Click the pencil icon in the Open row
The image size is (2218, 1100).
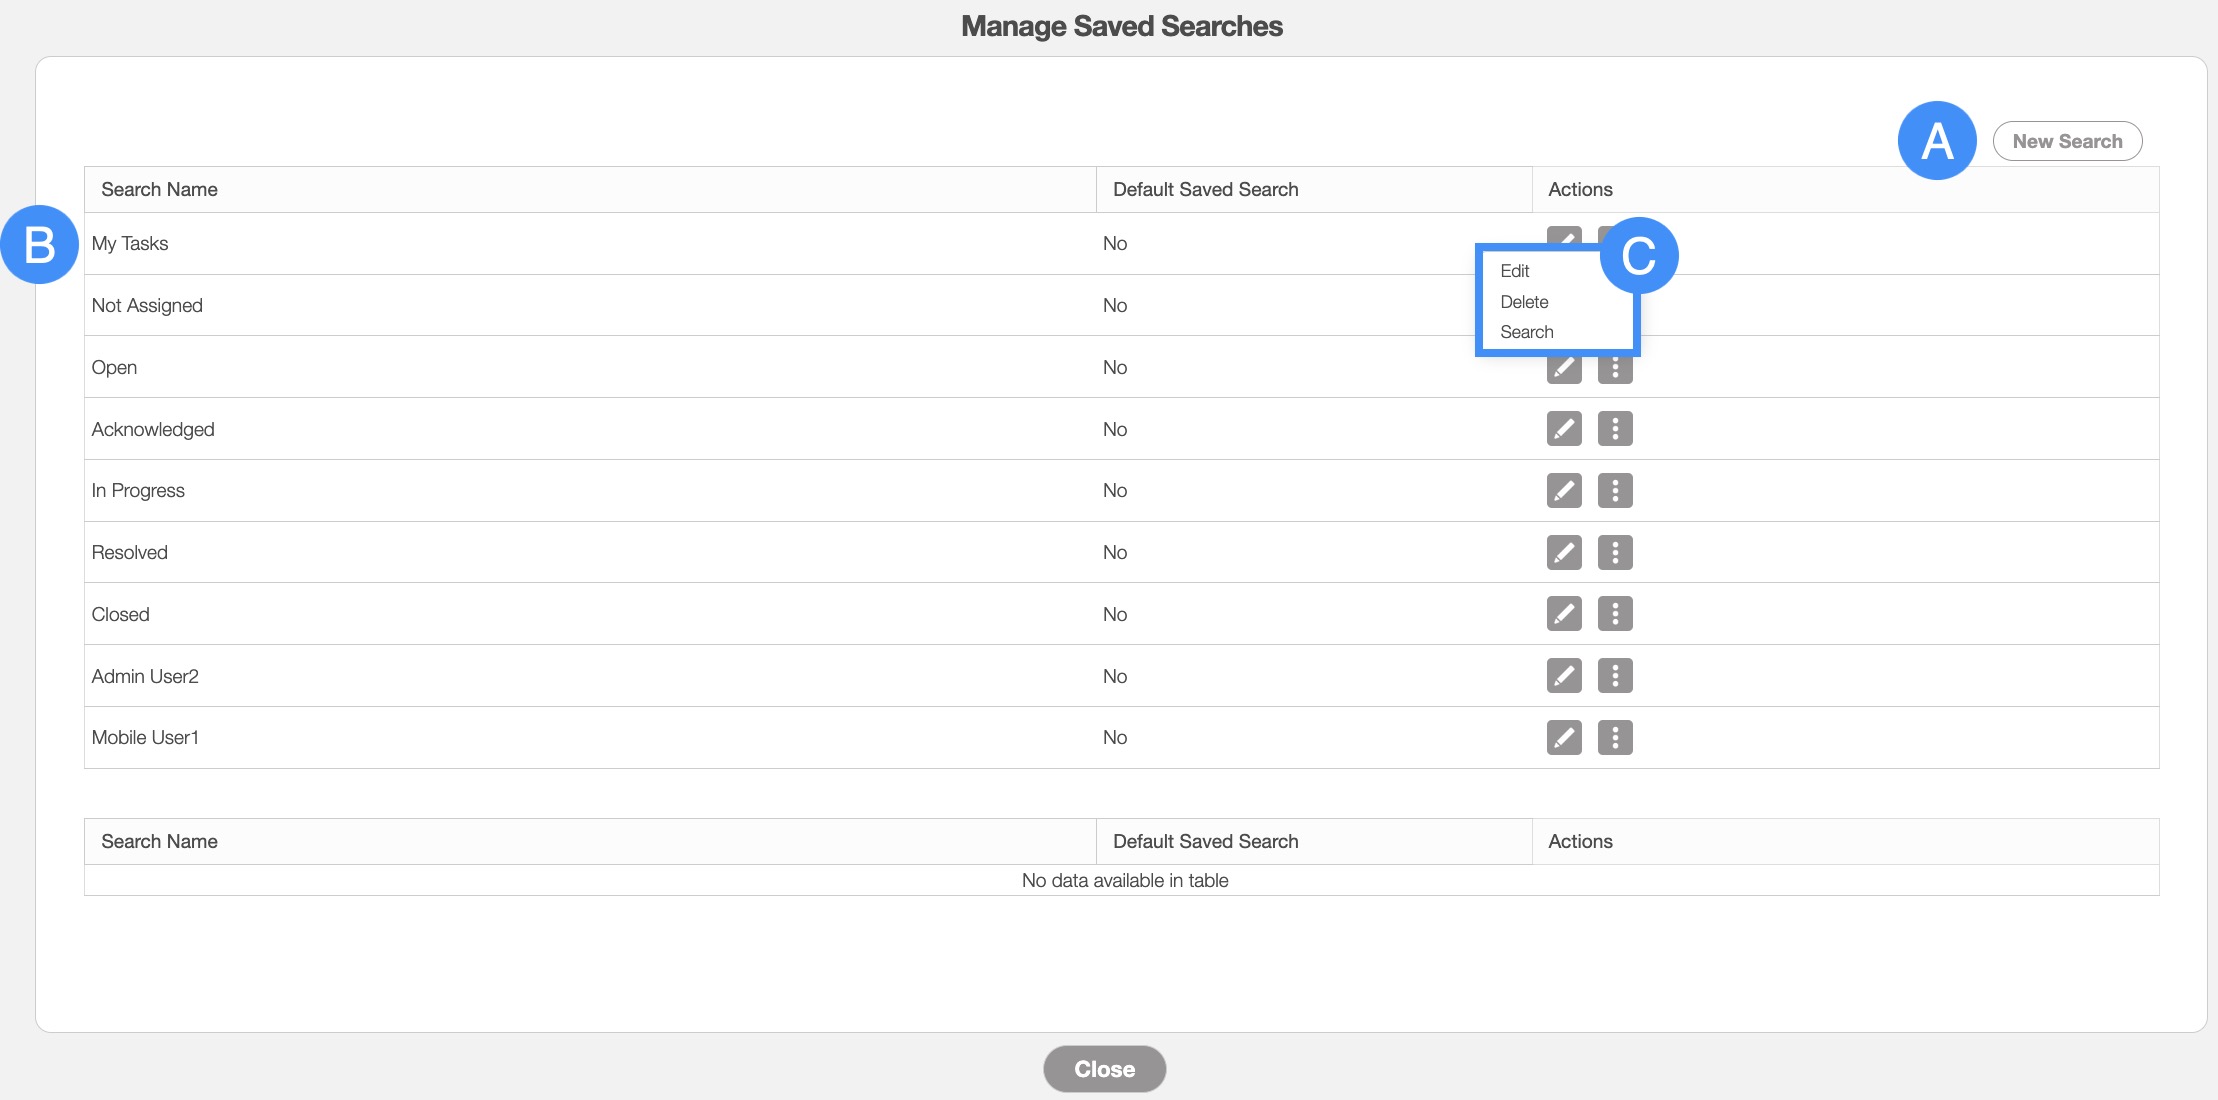point(1564,370)
